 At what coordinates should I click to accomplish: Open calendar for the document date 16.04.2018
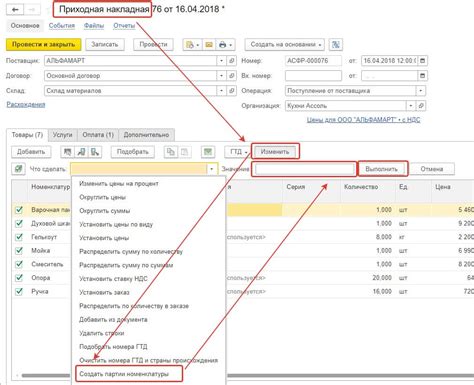point(422,61)
